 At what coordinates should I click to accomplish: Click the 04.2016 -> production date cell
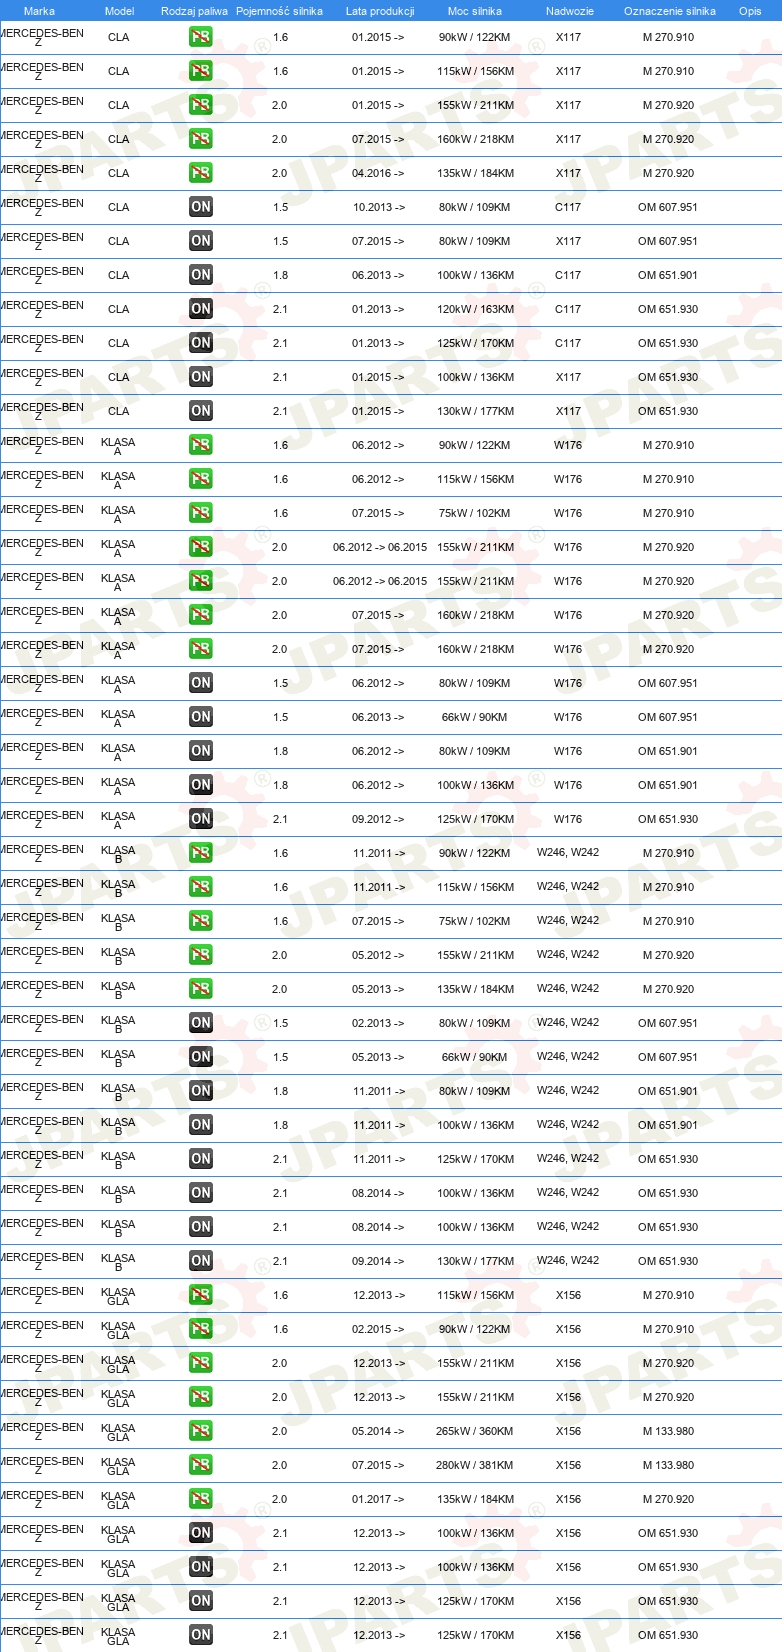(x=378, y=173)
